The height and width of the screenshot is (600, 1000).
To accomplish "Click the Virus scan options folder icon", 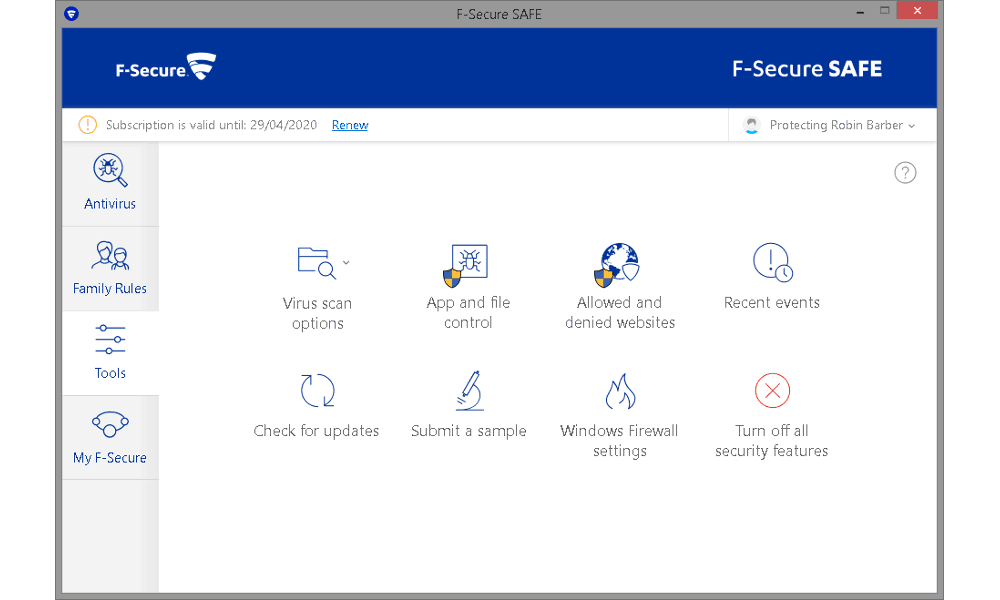I will click(x=316, y=262).
